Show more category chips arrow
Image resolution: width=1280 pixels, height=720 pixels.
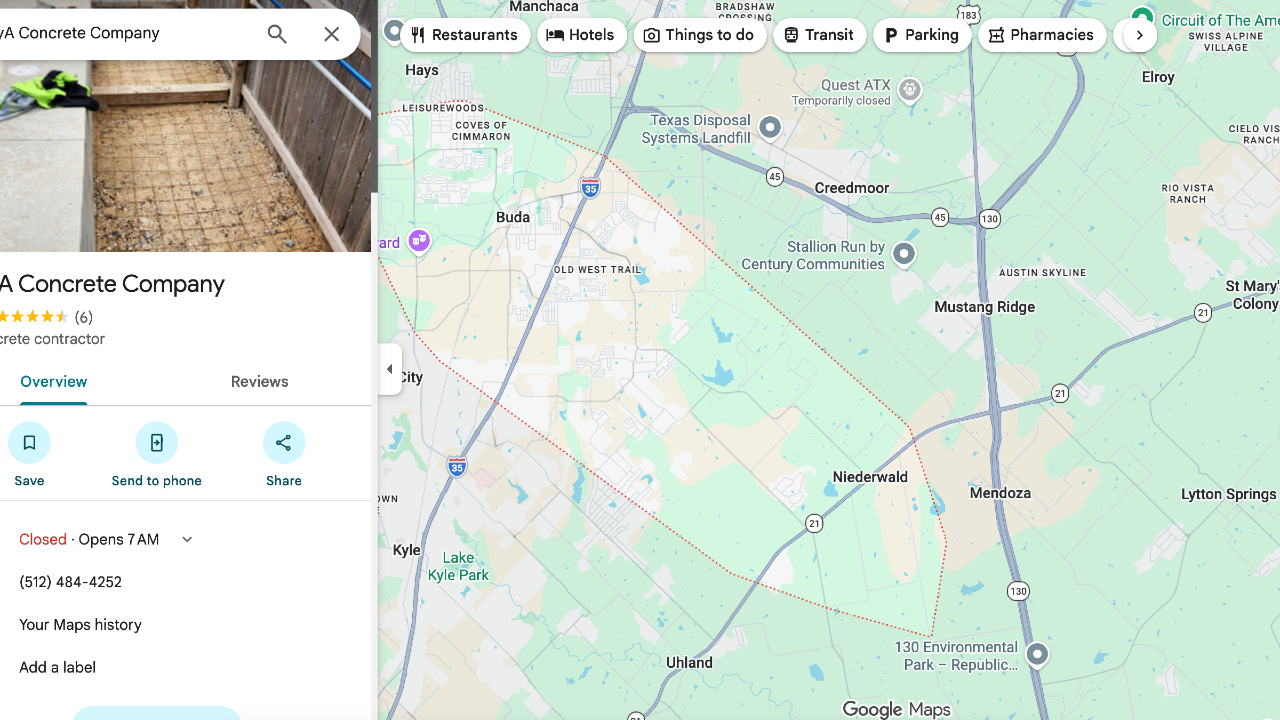point(1139,35)
